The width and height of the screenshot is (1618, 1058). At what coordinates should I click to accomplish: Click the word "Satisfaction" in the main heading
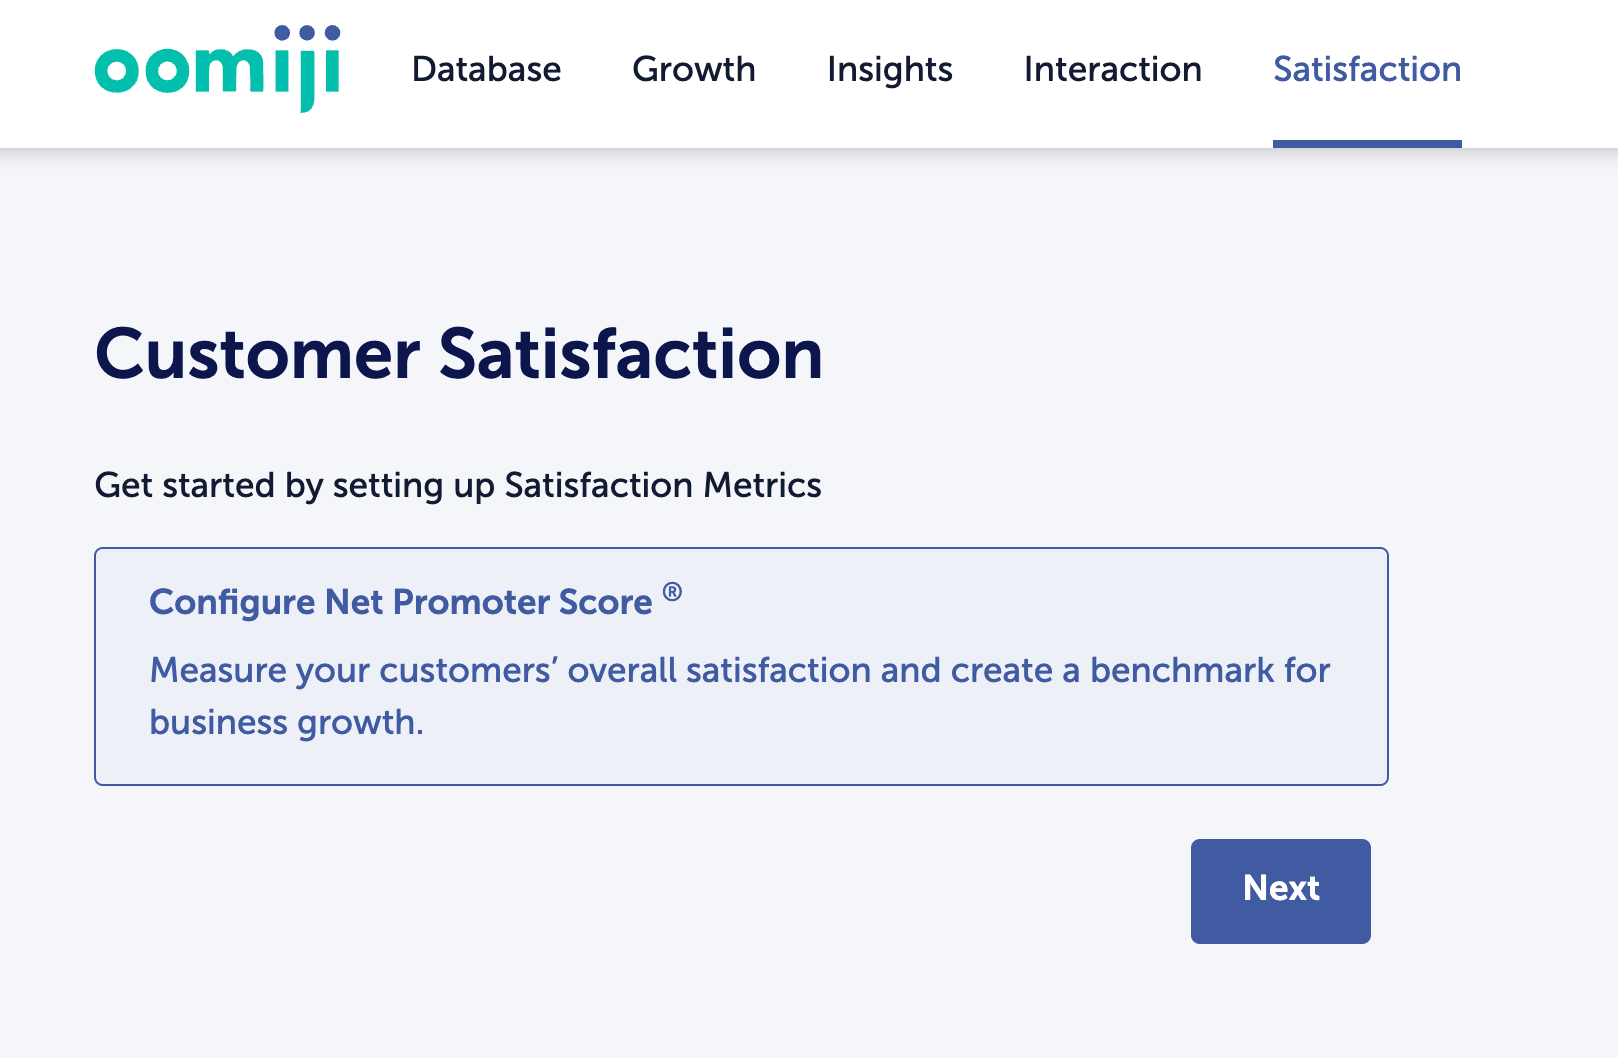point(631,354)
